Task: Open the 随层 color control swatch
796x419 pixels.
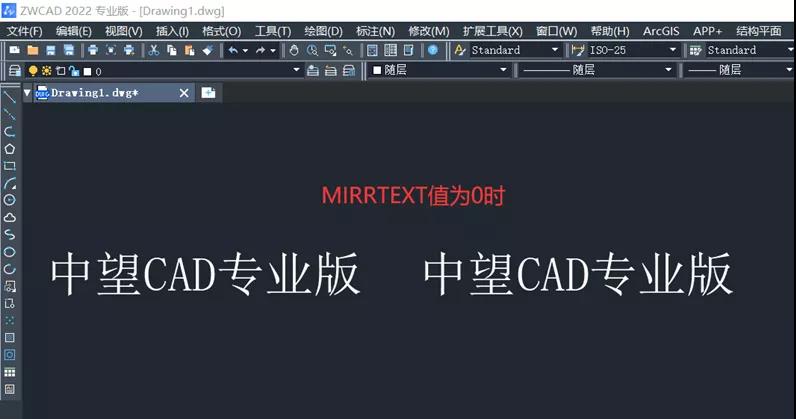Action: coord(440,70)
